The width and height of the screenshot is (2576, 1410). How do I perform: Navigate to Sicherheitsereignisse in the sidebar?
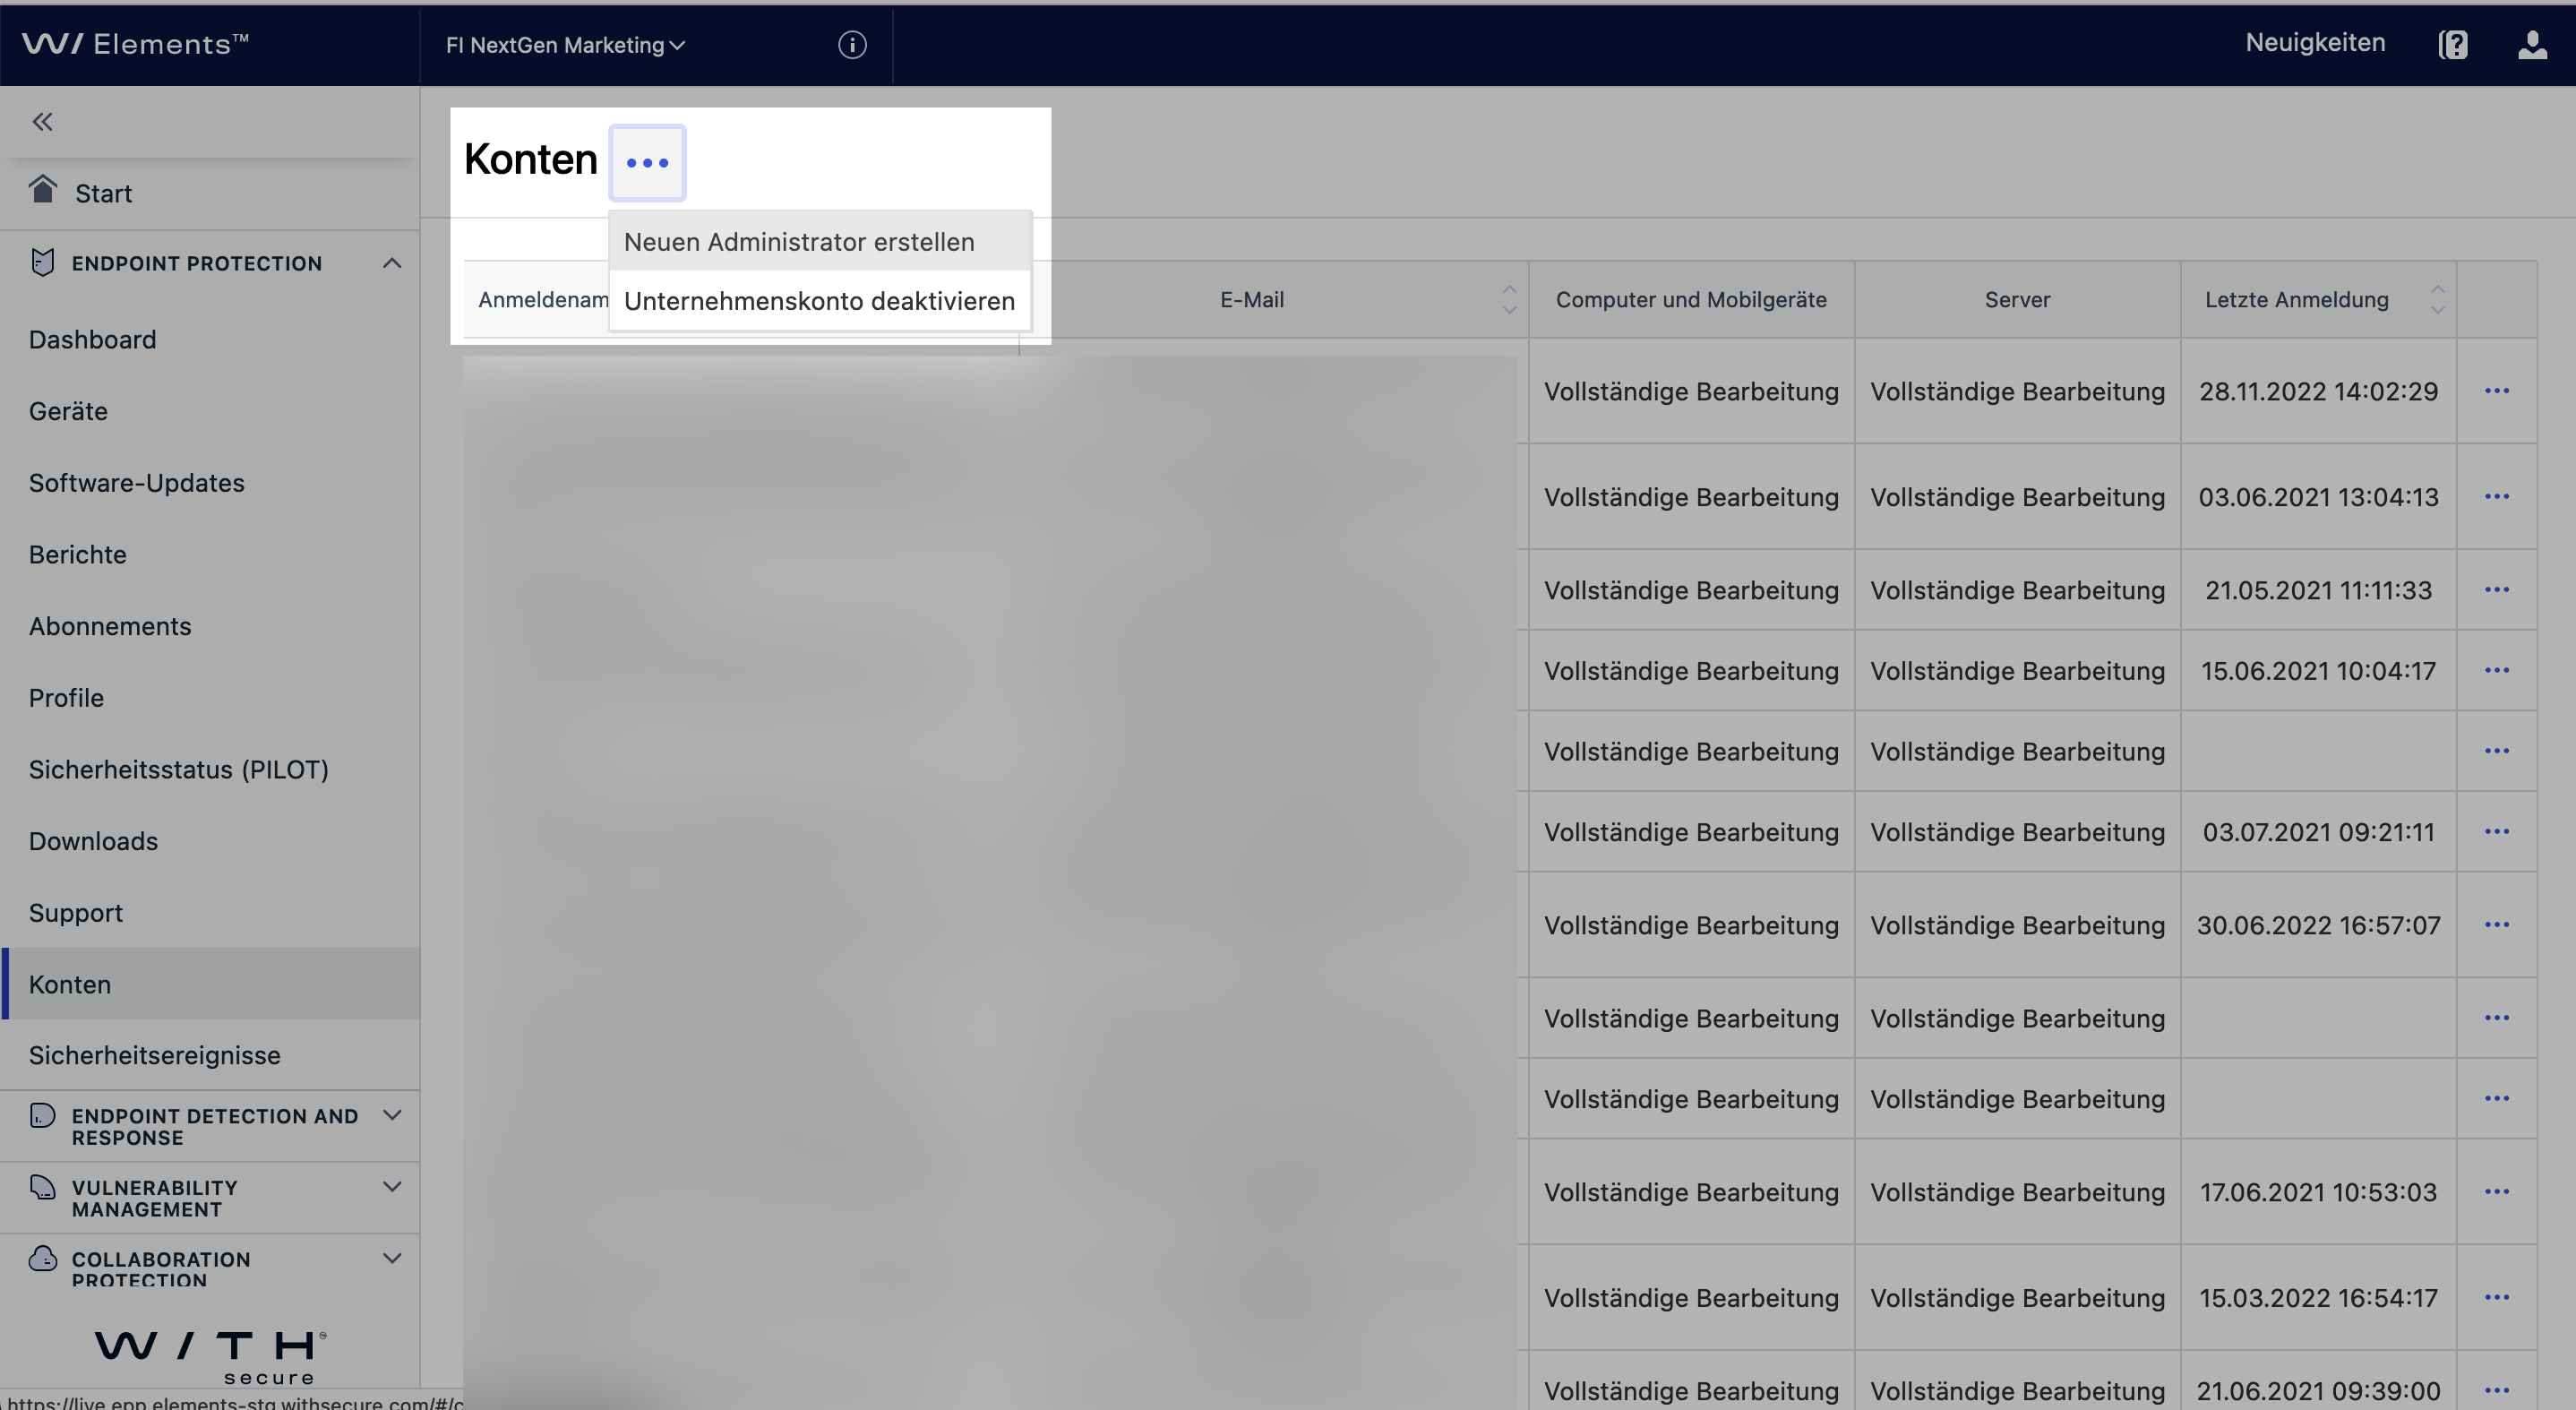coord(154,1055)
